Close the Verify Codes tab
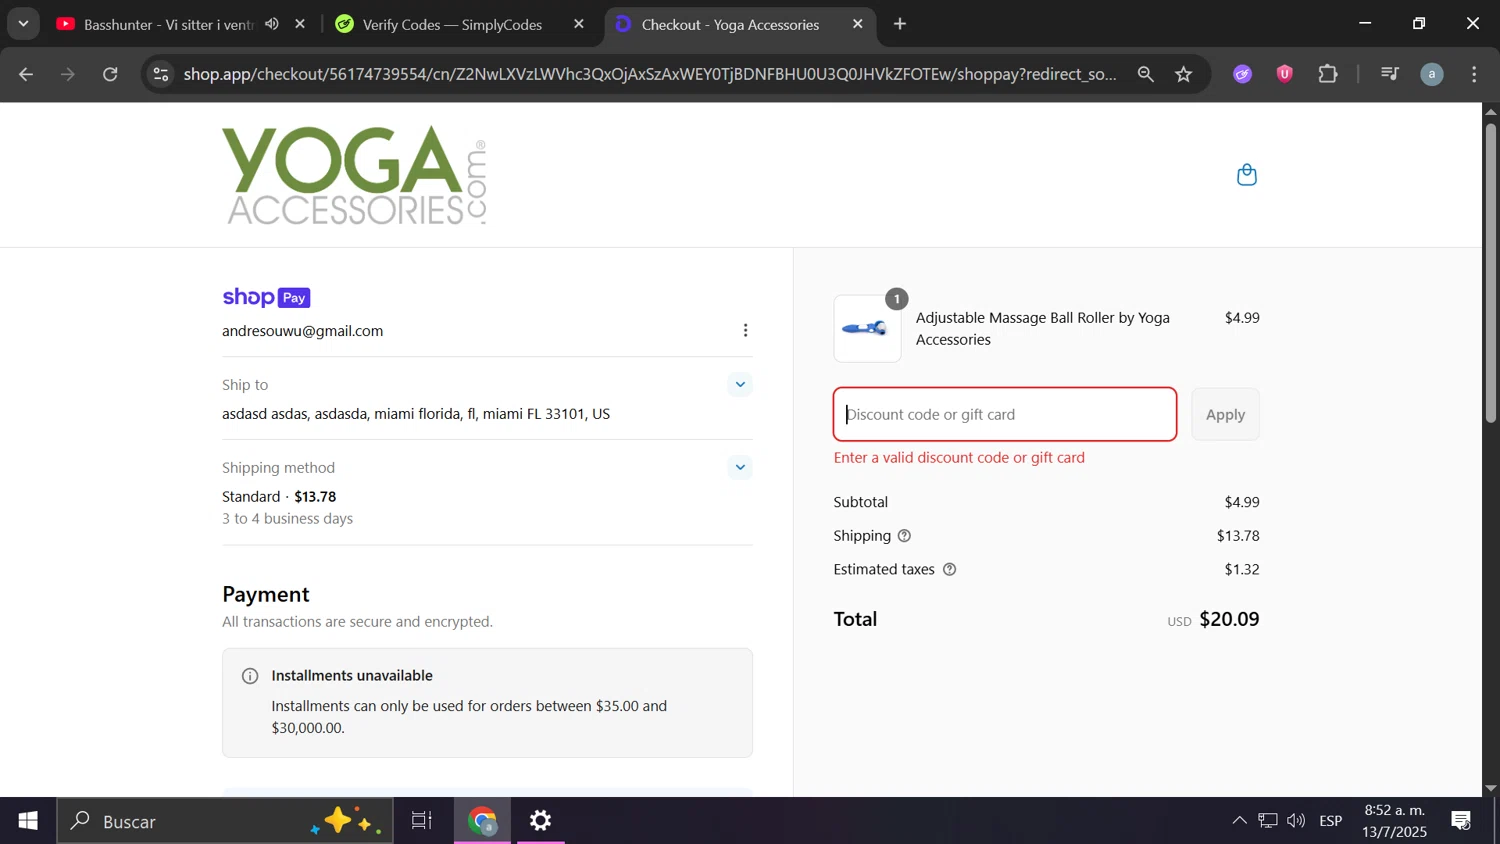This screenshot has height=844, width=1500. click(x=579, y=24)
